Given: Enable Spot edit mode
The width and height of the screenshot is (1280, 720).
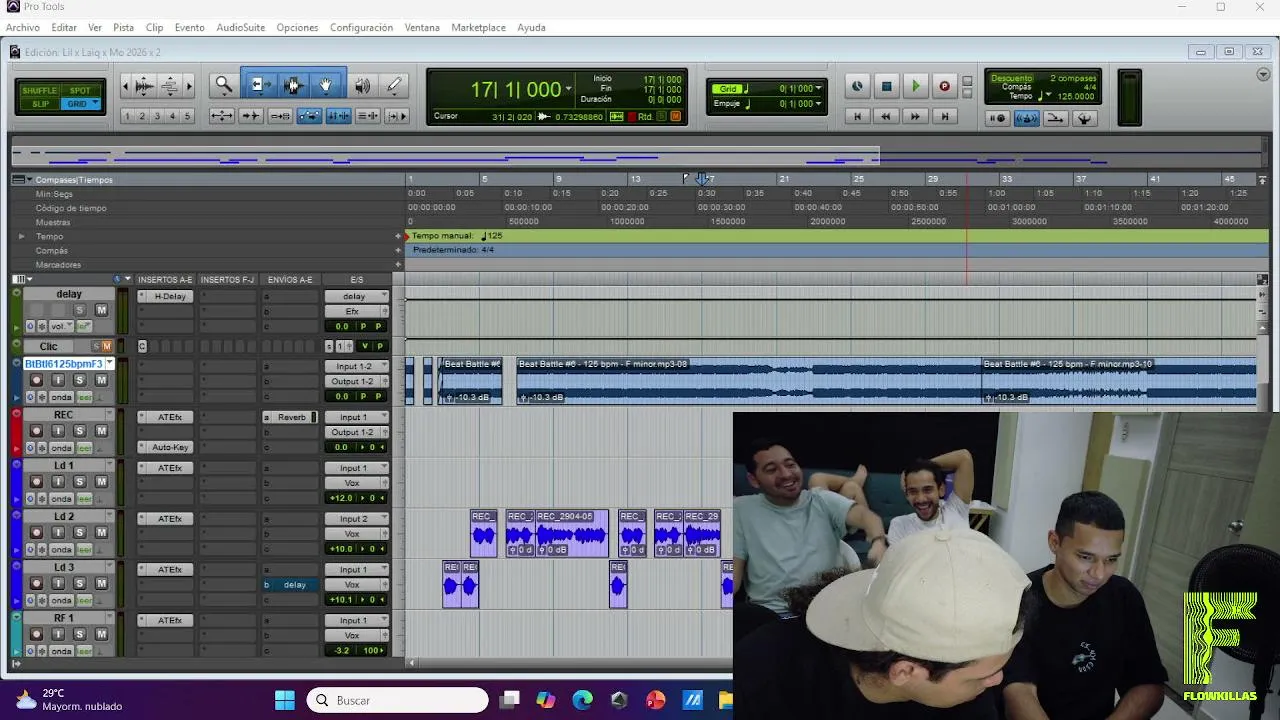Looking at the screenshot, I should [x=80, y=91].
